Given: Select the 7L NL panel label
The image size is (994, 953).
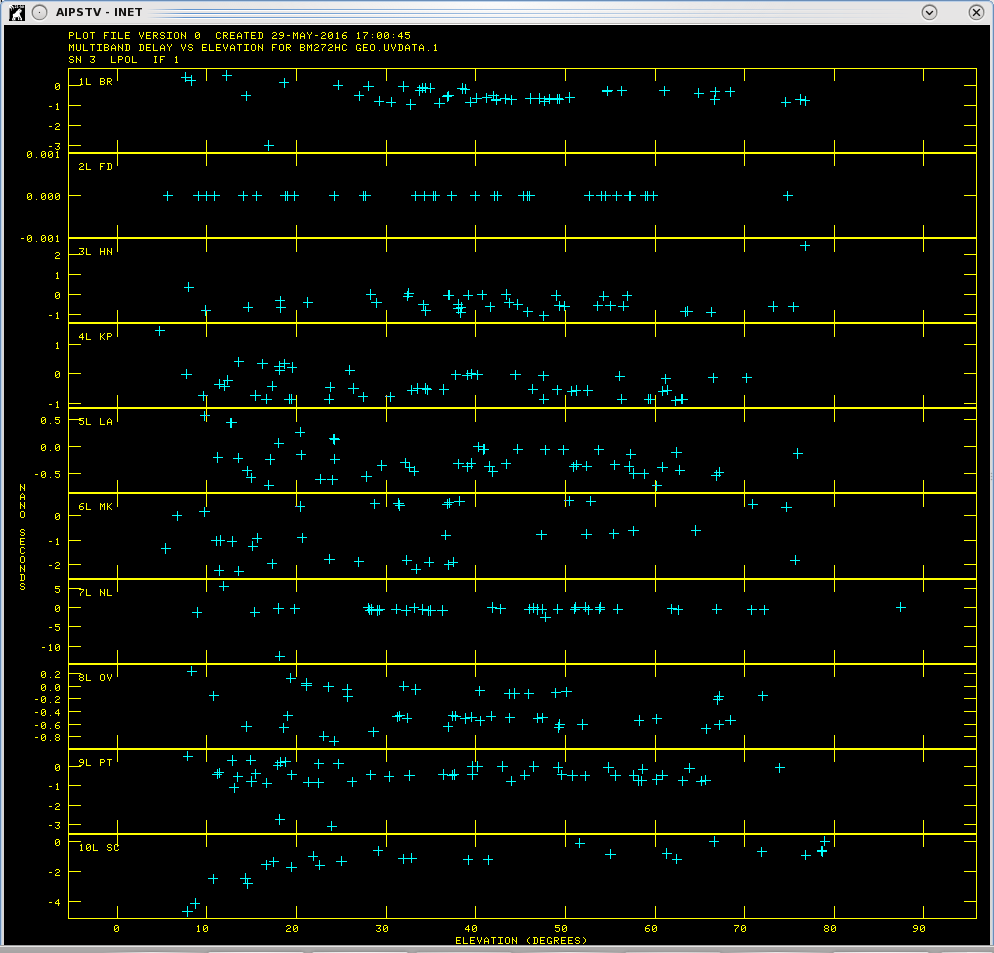Looking at the screenshot, I should click(x=96, y=593).
